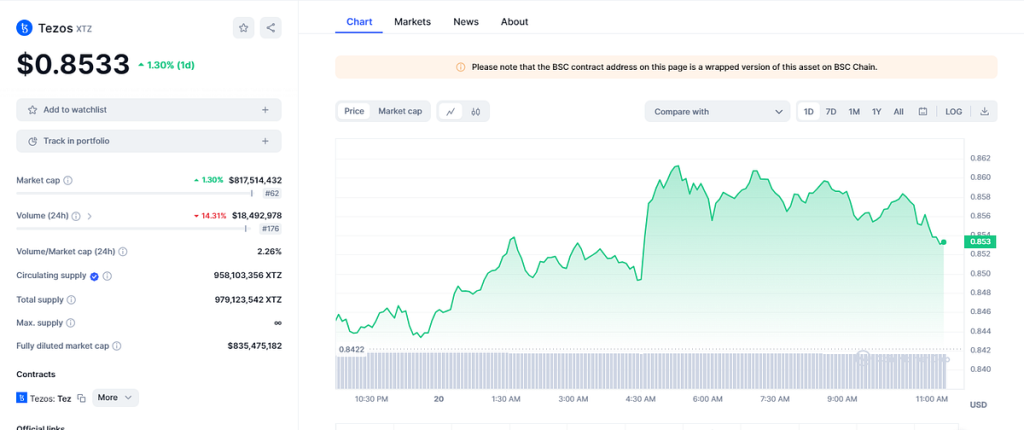
Task: Open the Markets tab
Action: (412, 21)
